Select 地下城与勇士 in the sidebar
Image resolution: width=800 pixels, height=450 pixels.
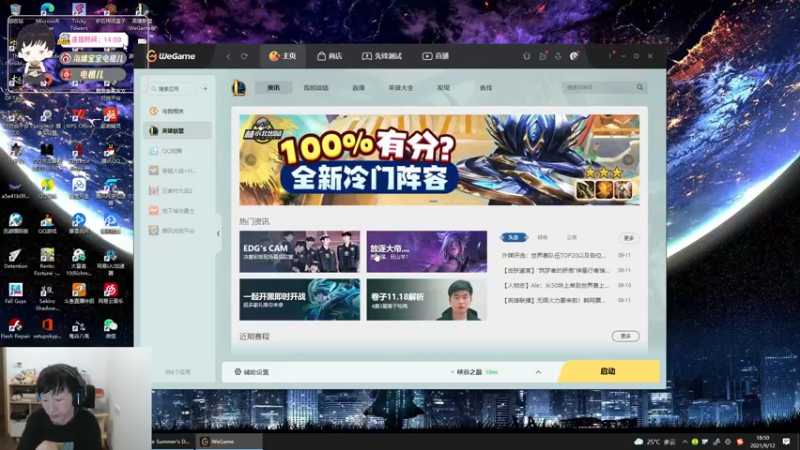tap(178, 210)
